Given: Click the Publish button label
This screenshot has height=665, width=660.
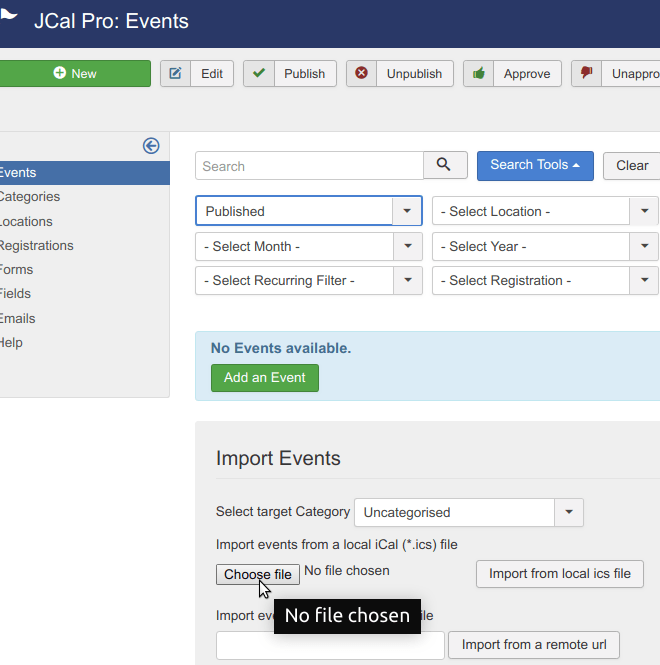Looking at the screenshot, I should [x=305, y=74].
